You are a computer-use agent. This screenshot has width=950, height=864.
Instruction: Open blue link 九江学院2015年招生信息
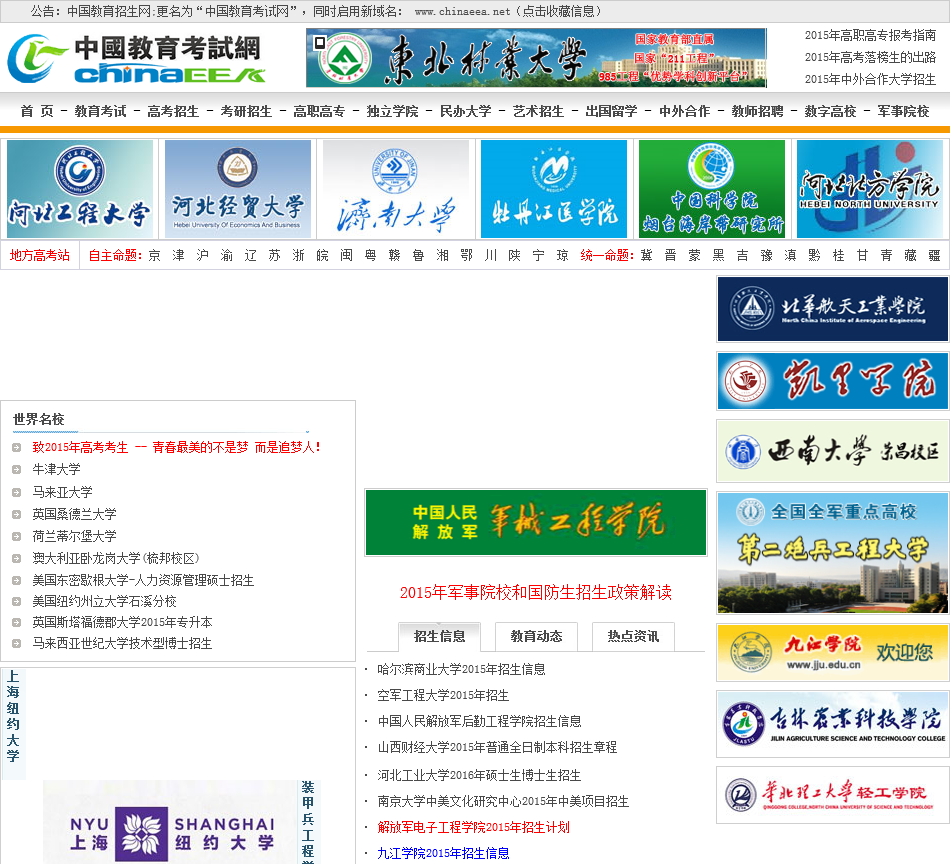coord(443,854)
